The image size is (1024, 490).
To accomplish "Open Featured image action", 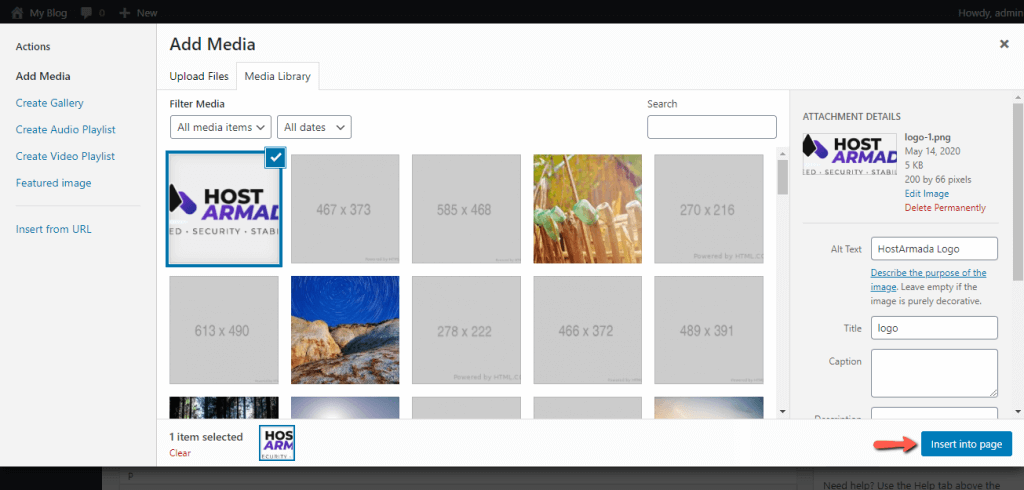I will (x=54, y=184).
